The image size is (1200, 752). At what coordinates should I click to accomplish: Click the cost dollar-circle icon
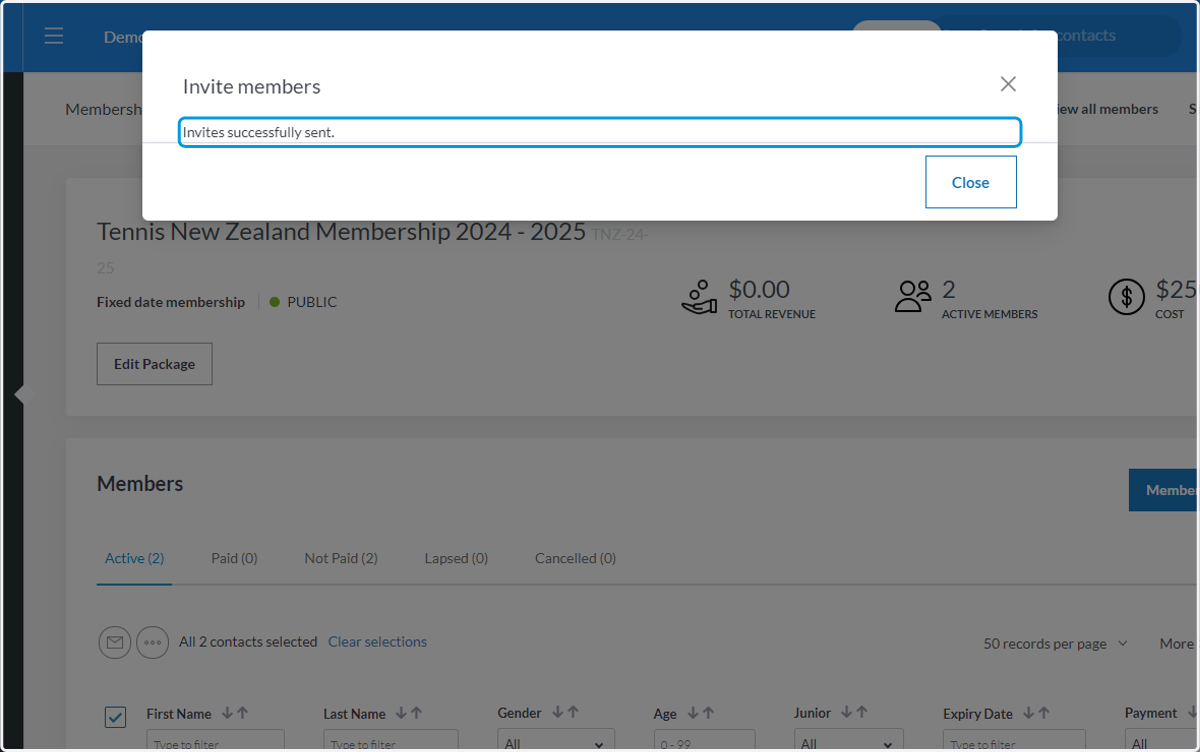[x=1127, y=297]
